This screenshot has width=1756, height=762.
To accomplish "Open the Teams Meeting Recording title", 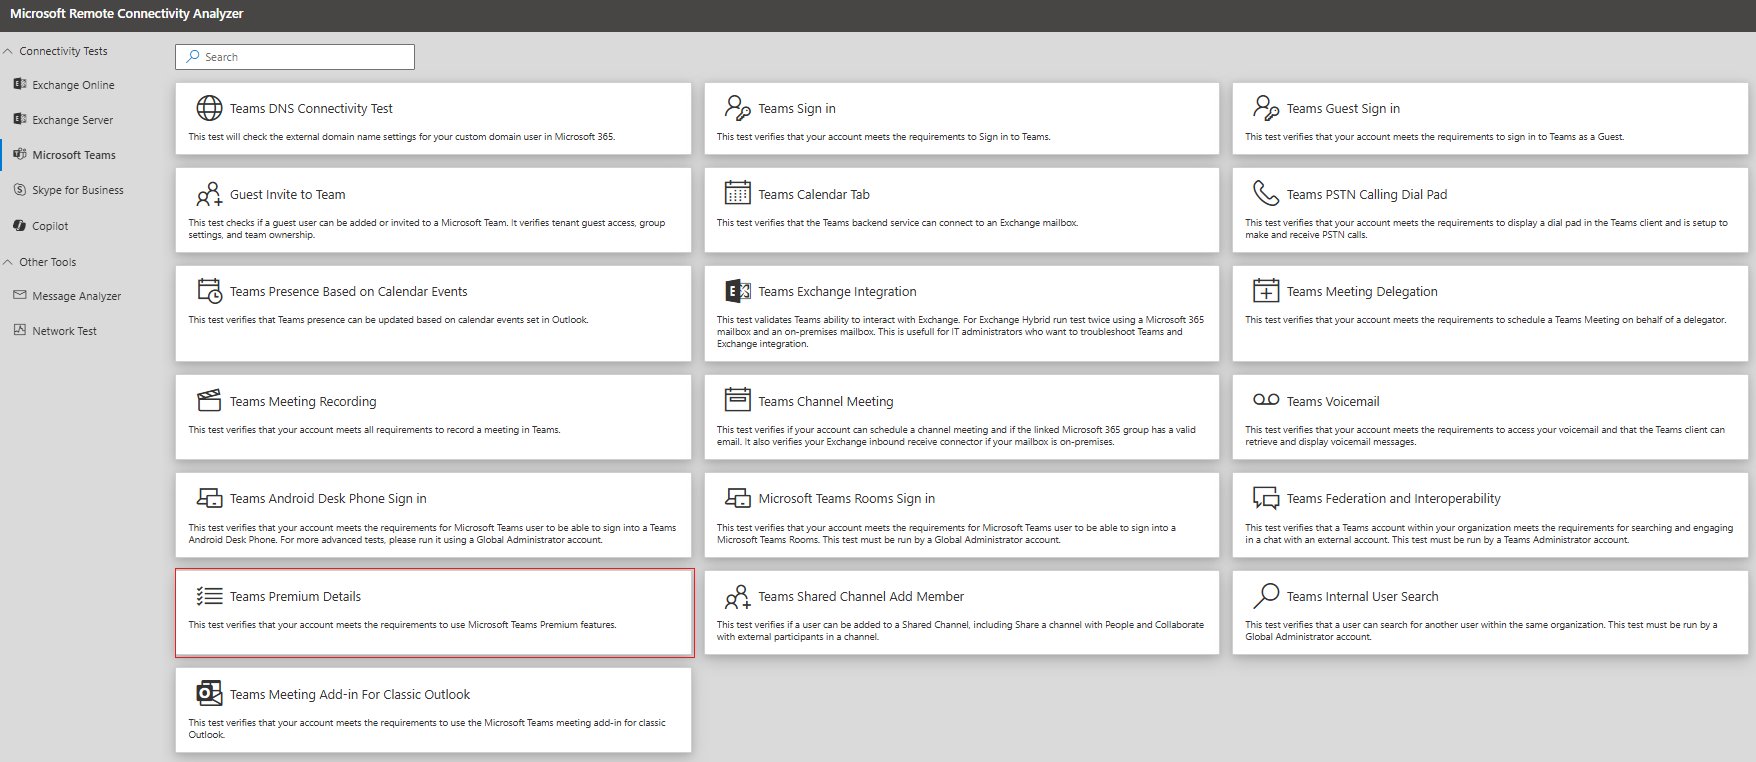I will 303,401.
